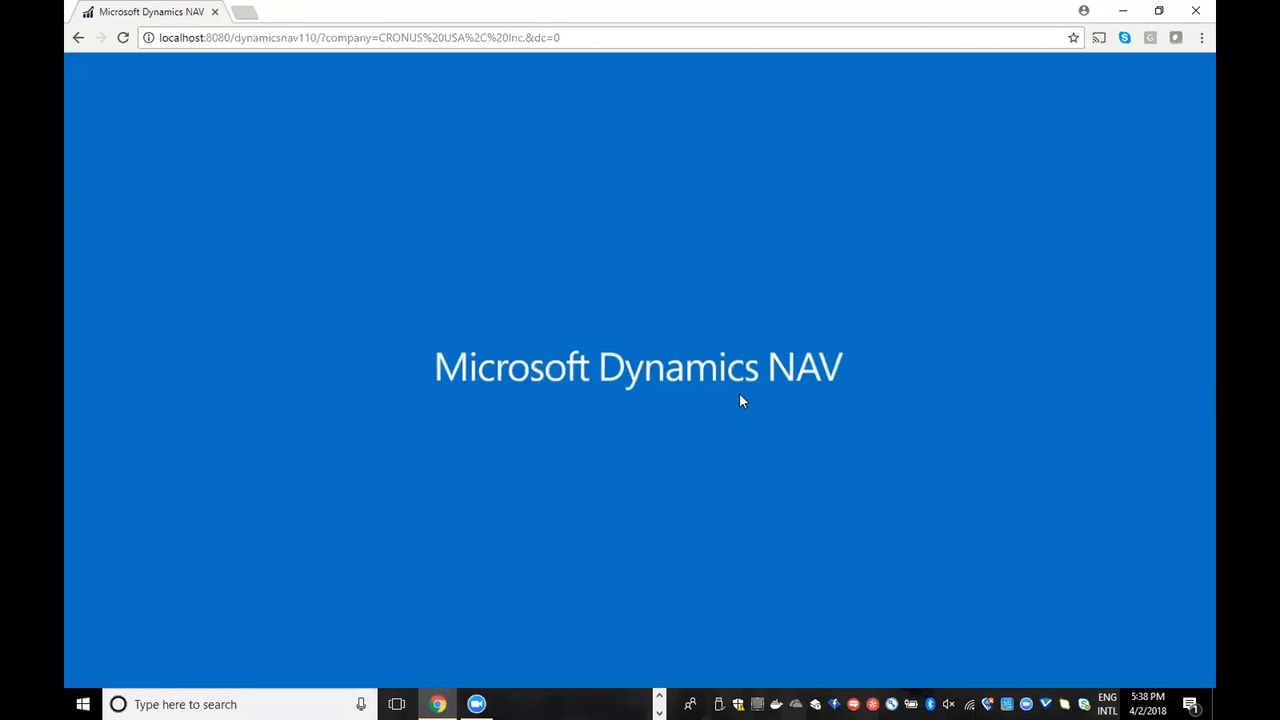
Task: Open the Action Center notifications icon
Action: pos(1191,704)
